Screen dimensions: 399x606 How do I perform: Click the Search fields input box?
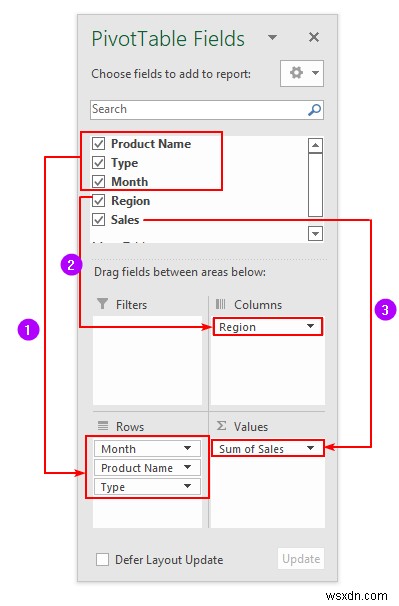206,110
